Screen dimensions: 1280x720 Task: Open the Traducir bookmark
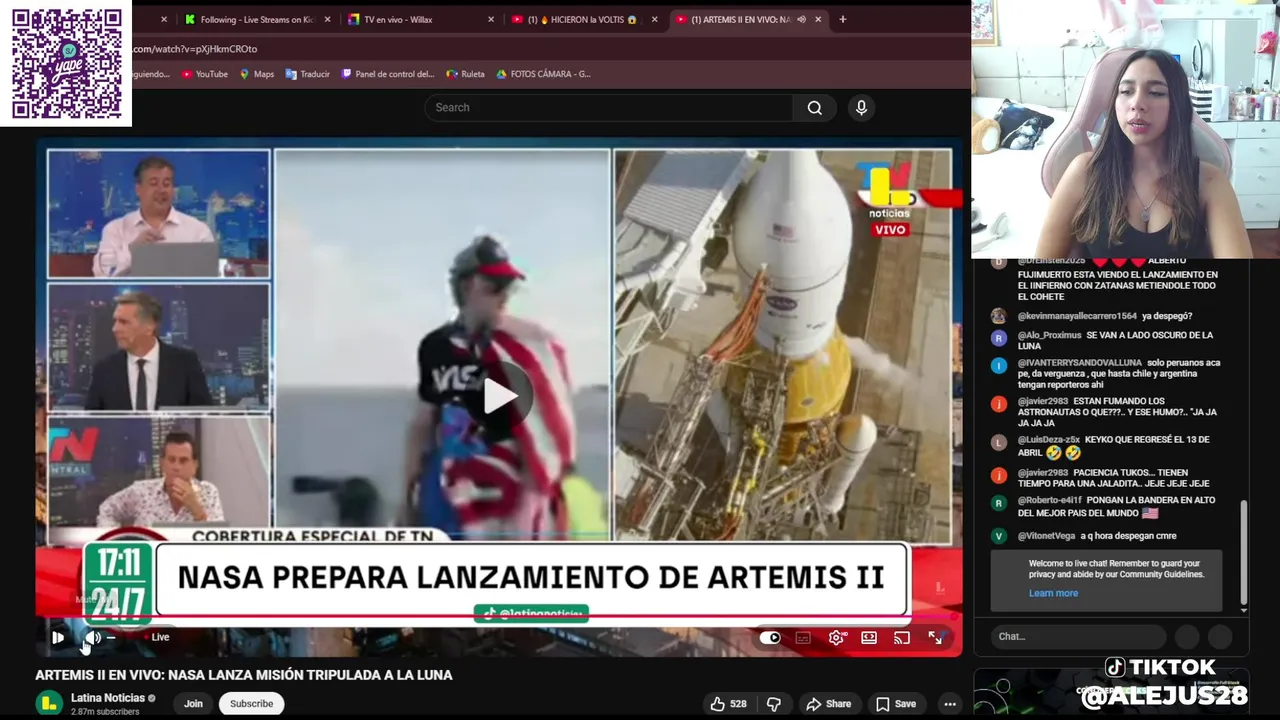(x=308, y=74)
